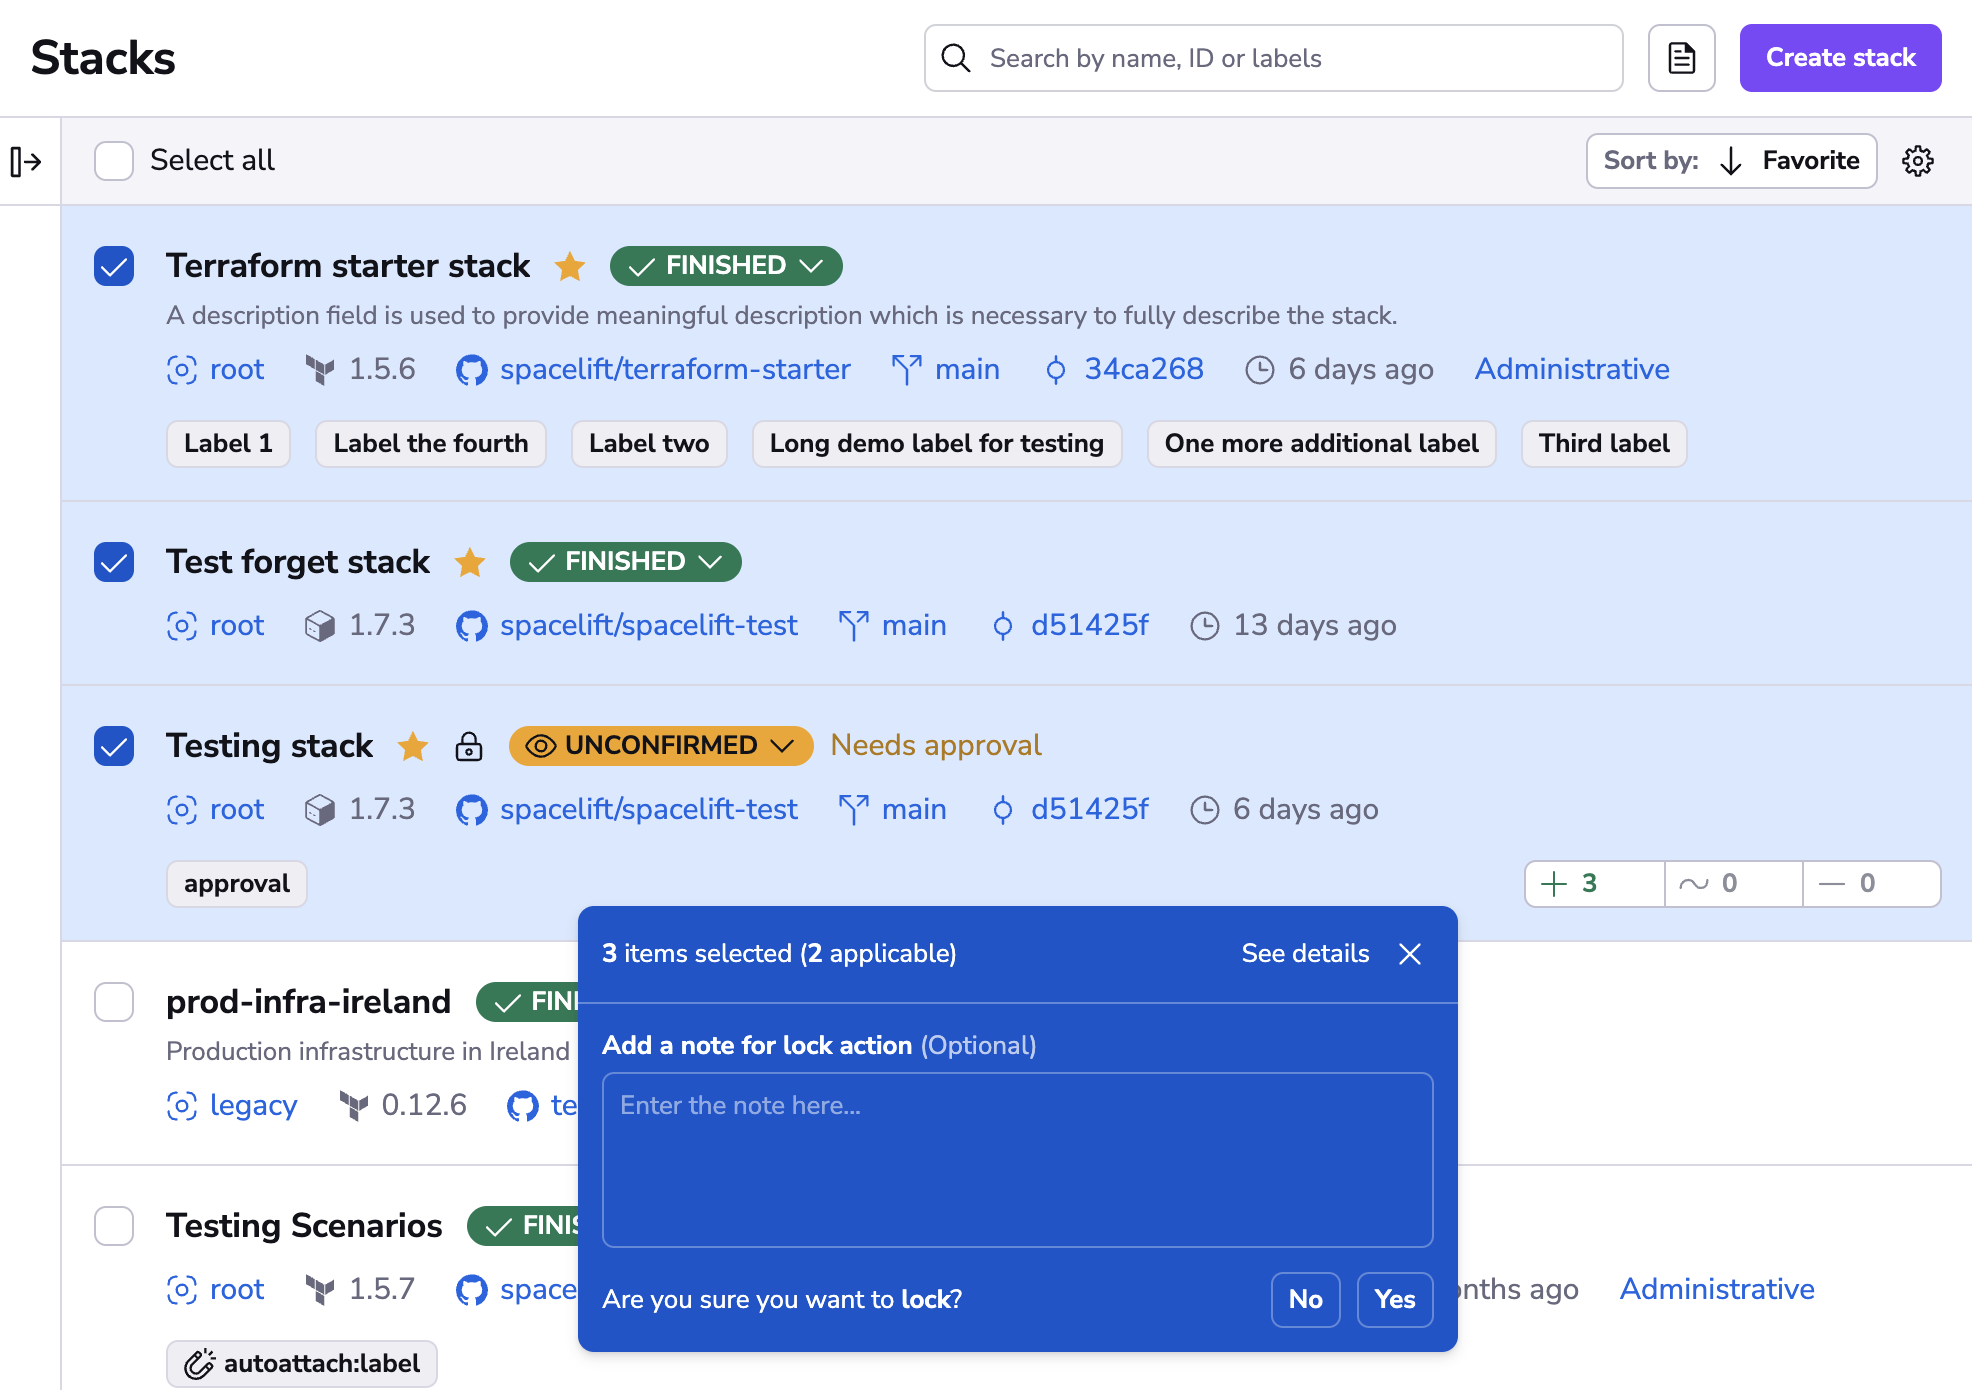Image resolution: width=1972 pixels, height=1390 pixels.
Task: Click GitHub icon for spacelift/terraform-starter
Action: coord(471,370)
